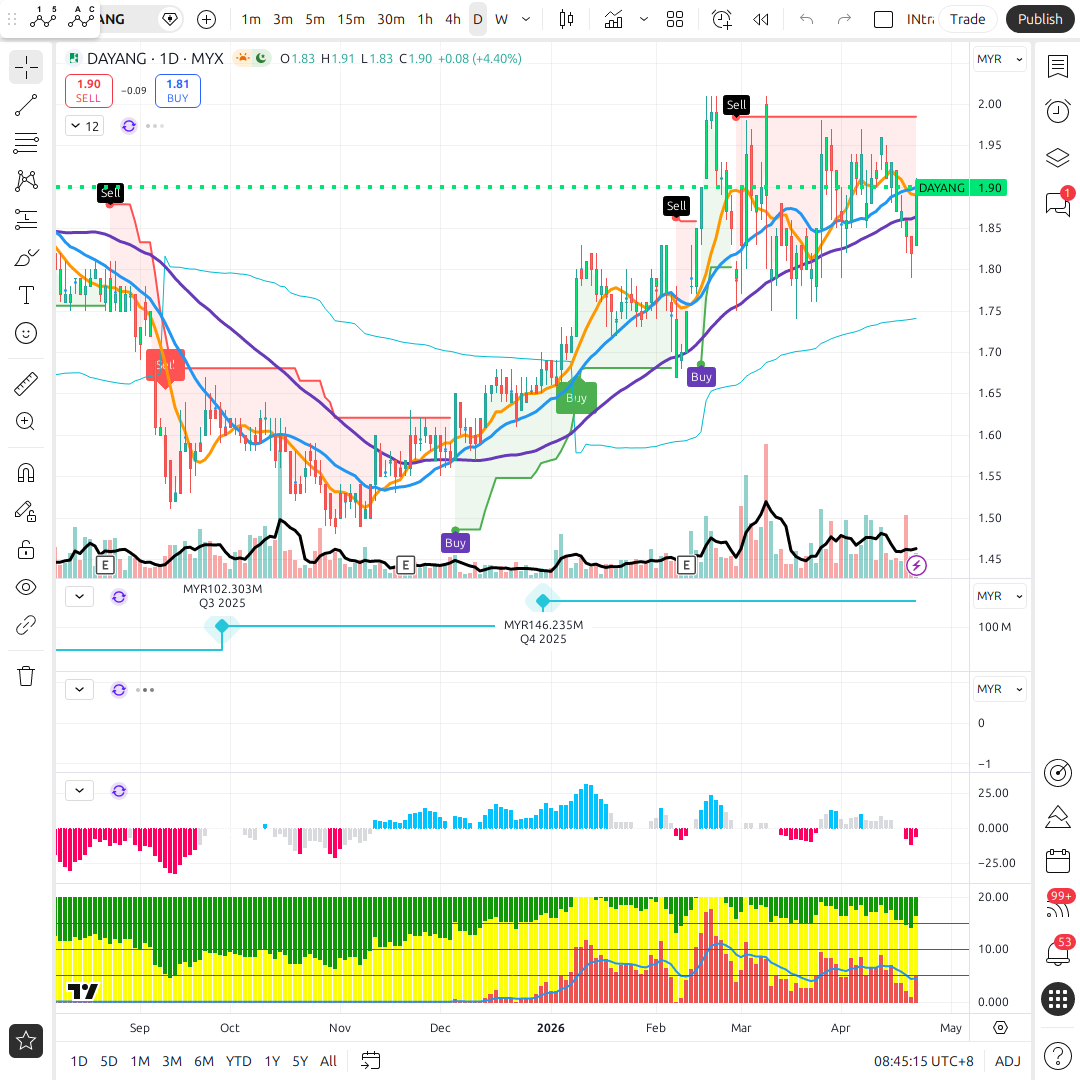Screen dimensions: 1080x1080
Task: Open the layout grid selector
Action: pyautogui.click(x=675, y=19)
